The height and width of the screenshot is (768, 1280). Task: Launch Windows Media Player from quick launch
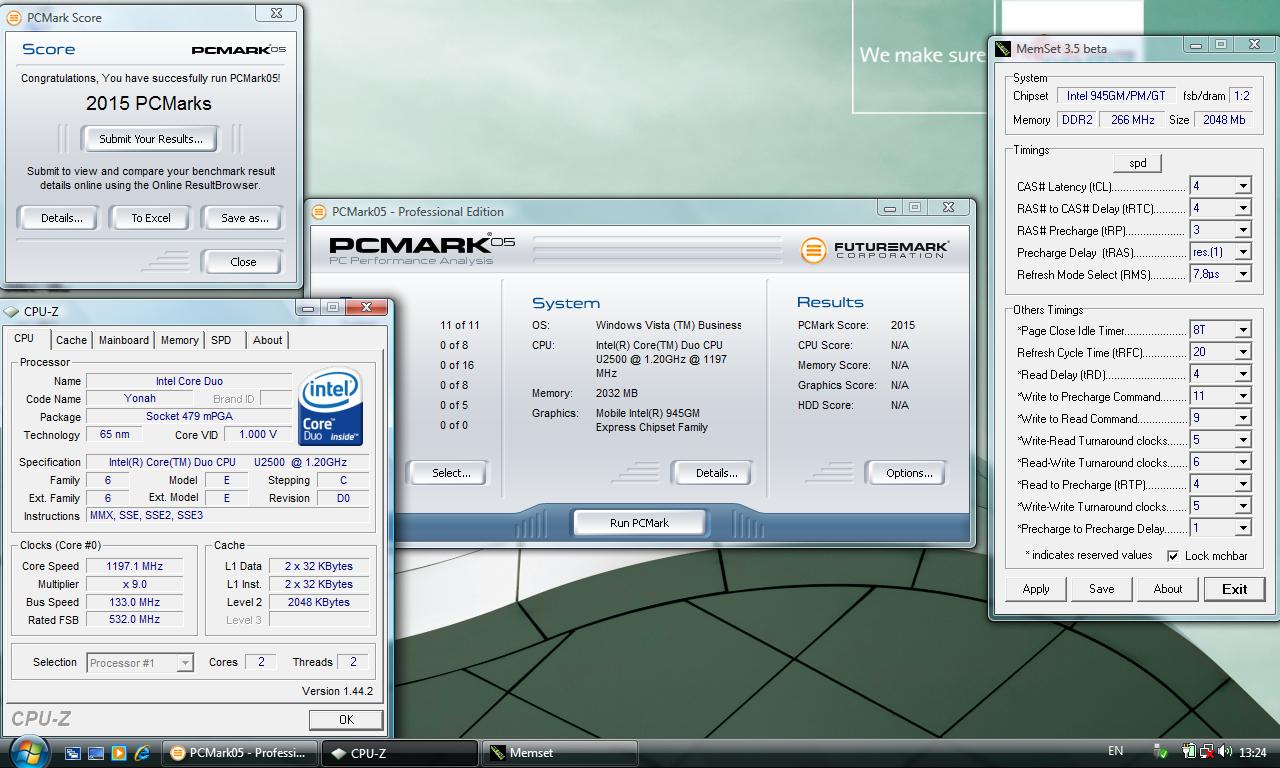[x=119, y=753]
